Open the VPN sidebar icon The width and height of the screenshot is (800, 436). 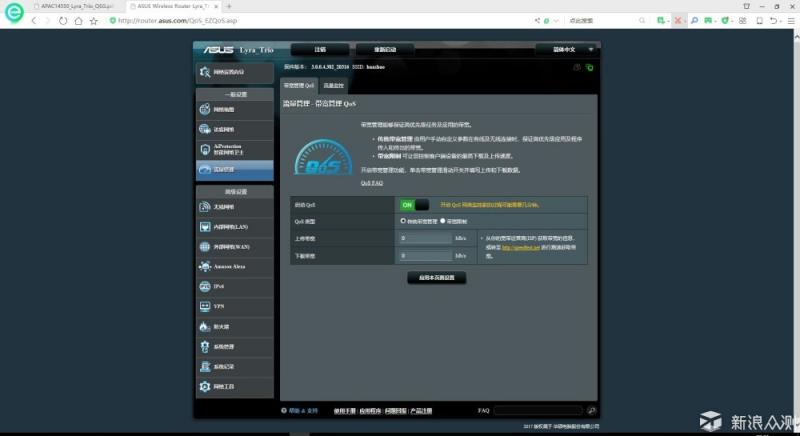[205, 306]
